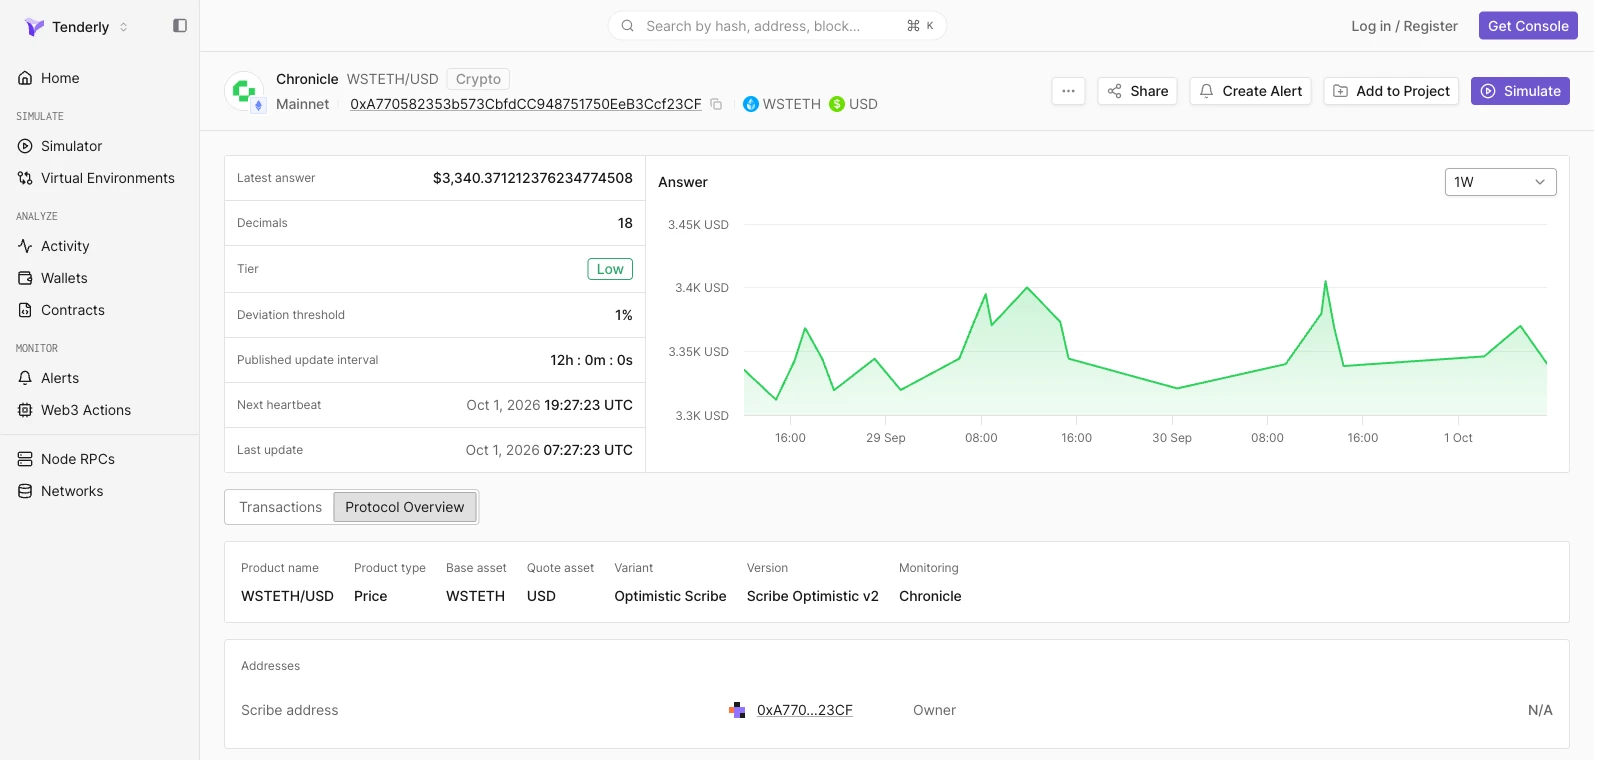The height and width of the screenshot is (760, 1600).
Task: Click Add to Project button
Action: pos(1391,91)
